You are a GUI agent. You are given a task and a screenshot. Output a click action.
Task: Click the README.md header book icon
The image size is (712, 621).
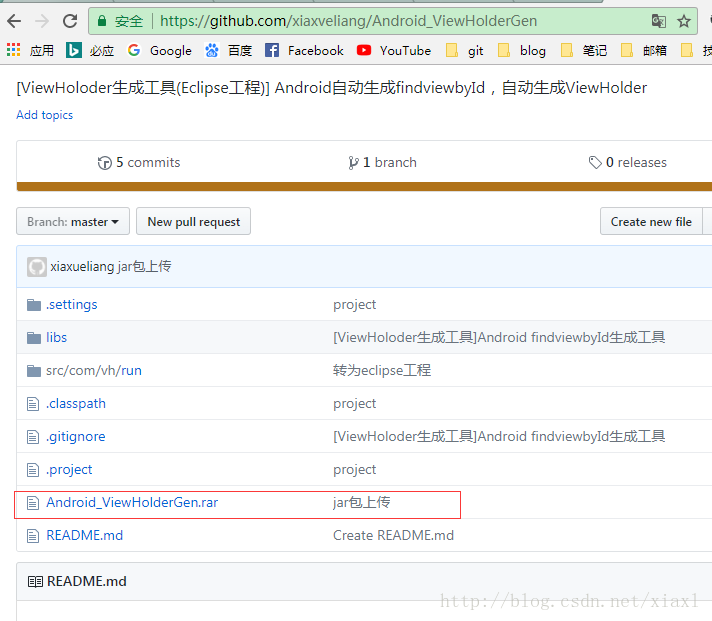pos(35,582)
